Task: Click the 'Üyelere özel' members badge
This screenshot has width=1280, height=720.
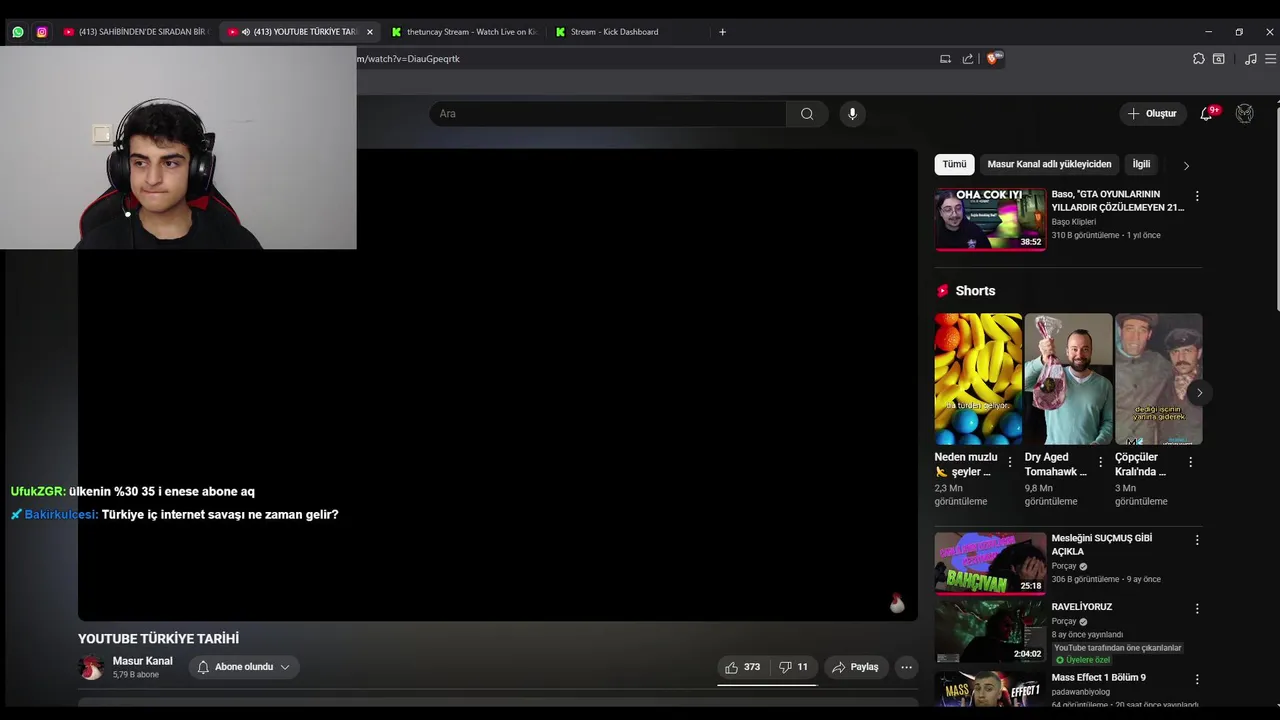Action: (x=1083, y=660)
